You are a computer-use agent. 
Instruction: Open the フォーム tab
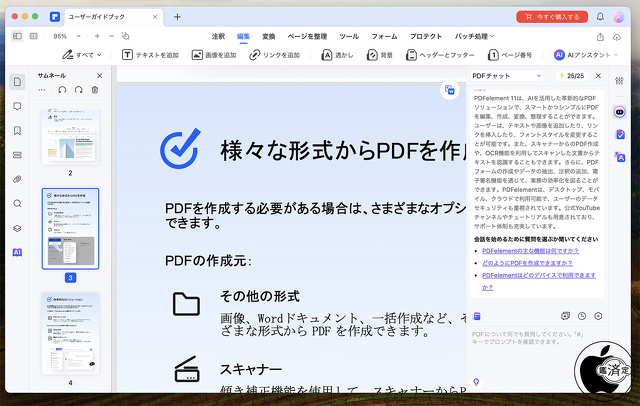(384, 36)
